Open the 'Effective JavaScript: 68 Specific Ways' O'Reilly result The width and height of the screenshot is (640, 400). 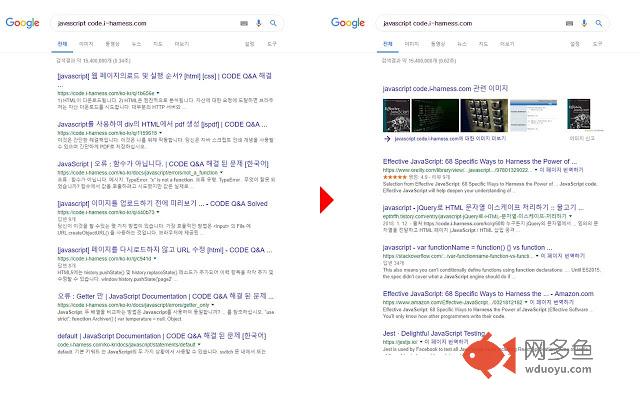click(x=480, y=161)
